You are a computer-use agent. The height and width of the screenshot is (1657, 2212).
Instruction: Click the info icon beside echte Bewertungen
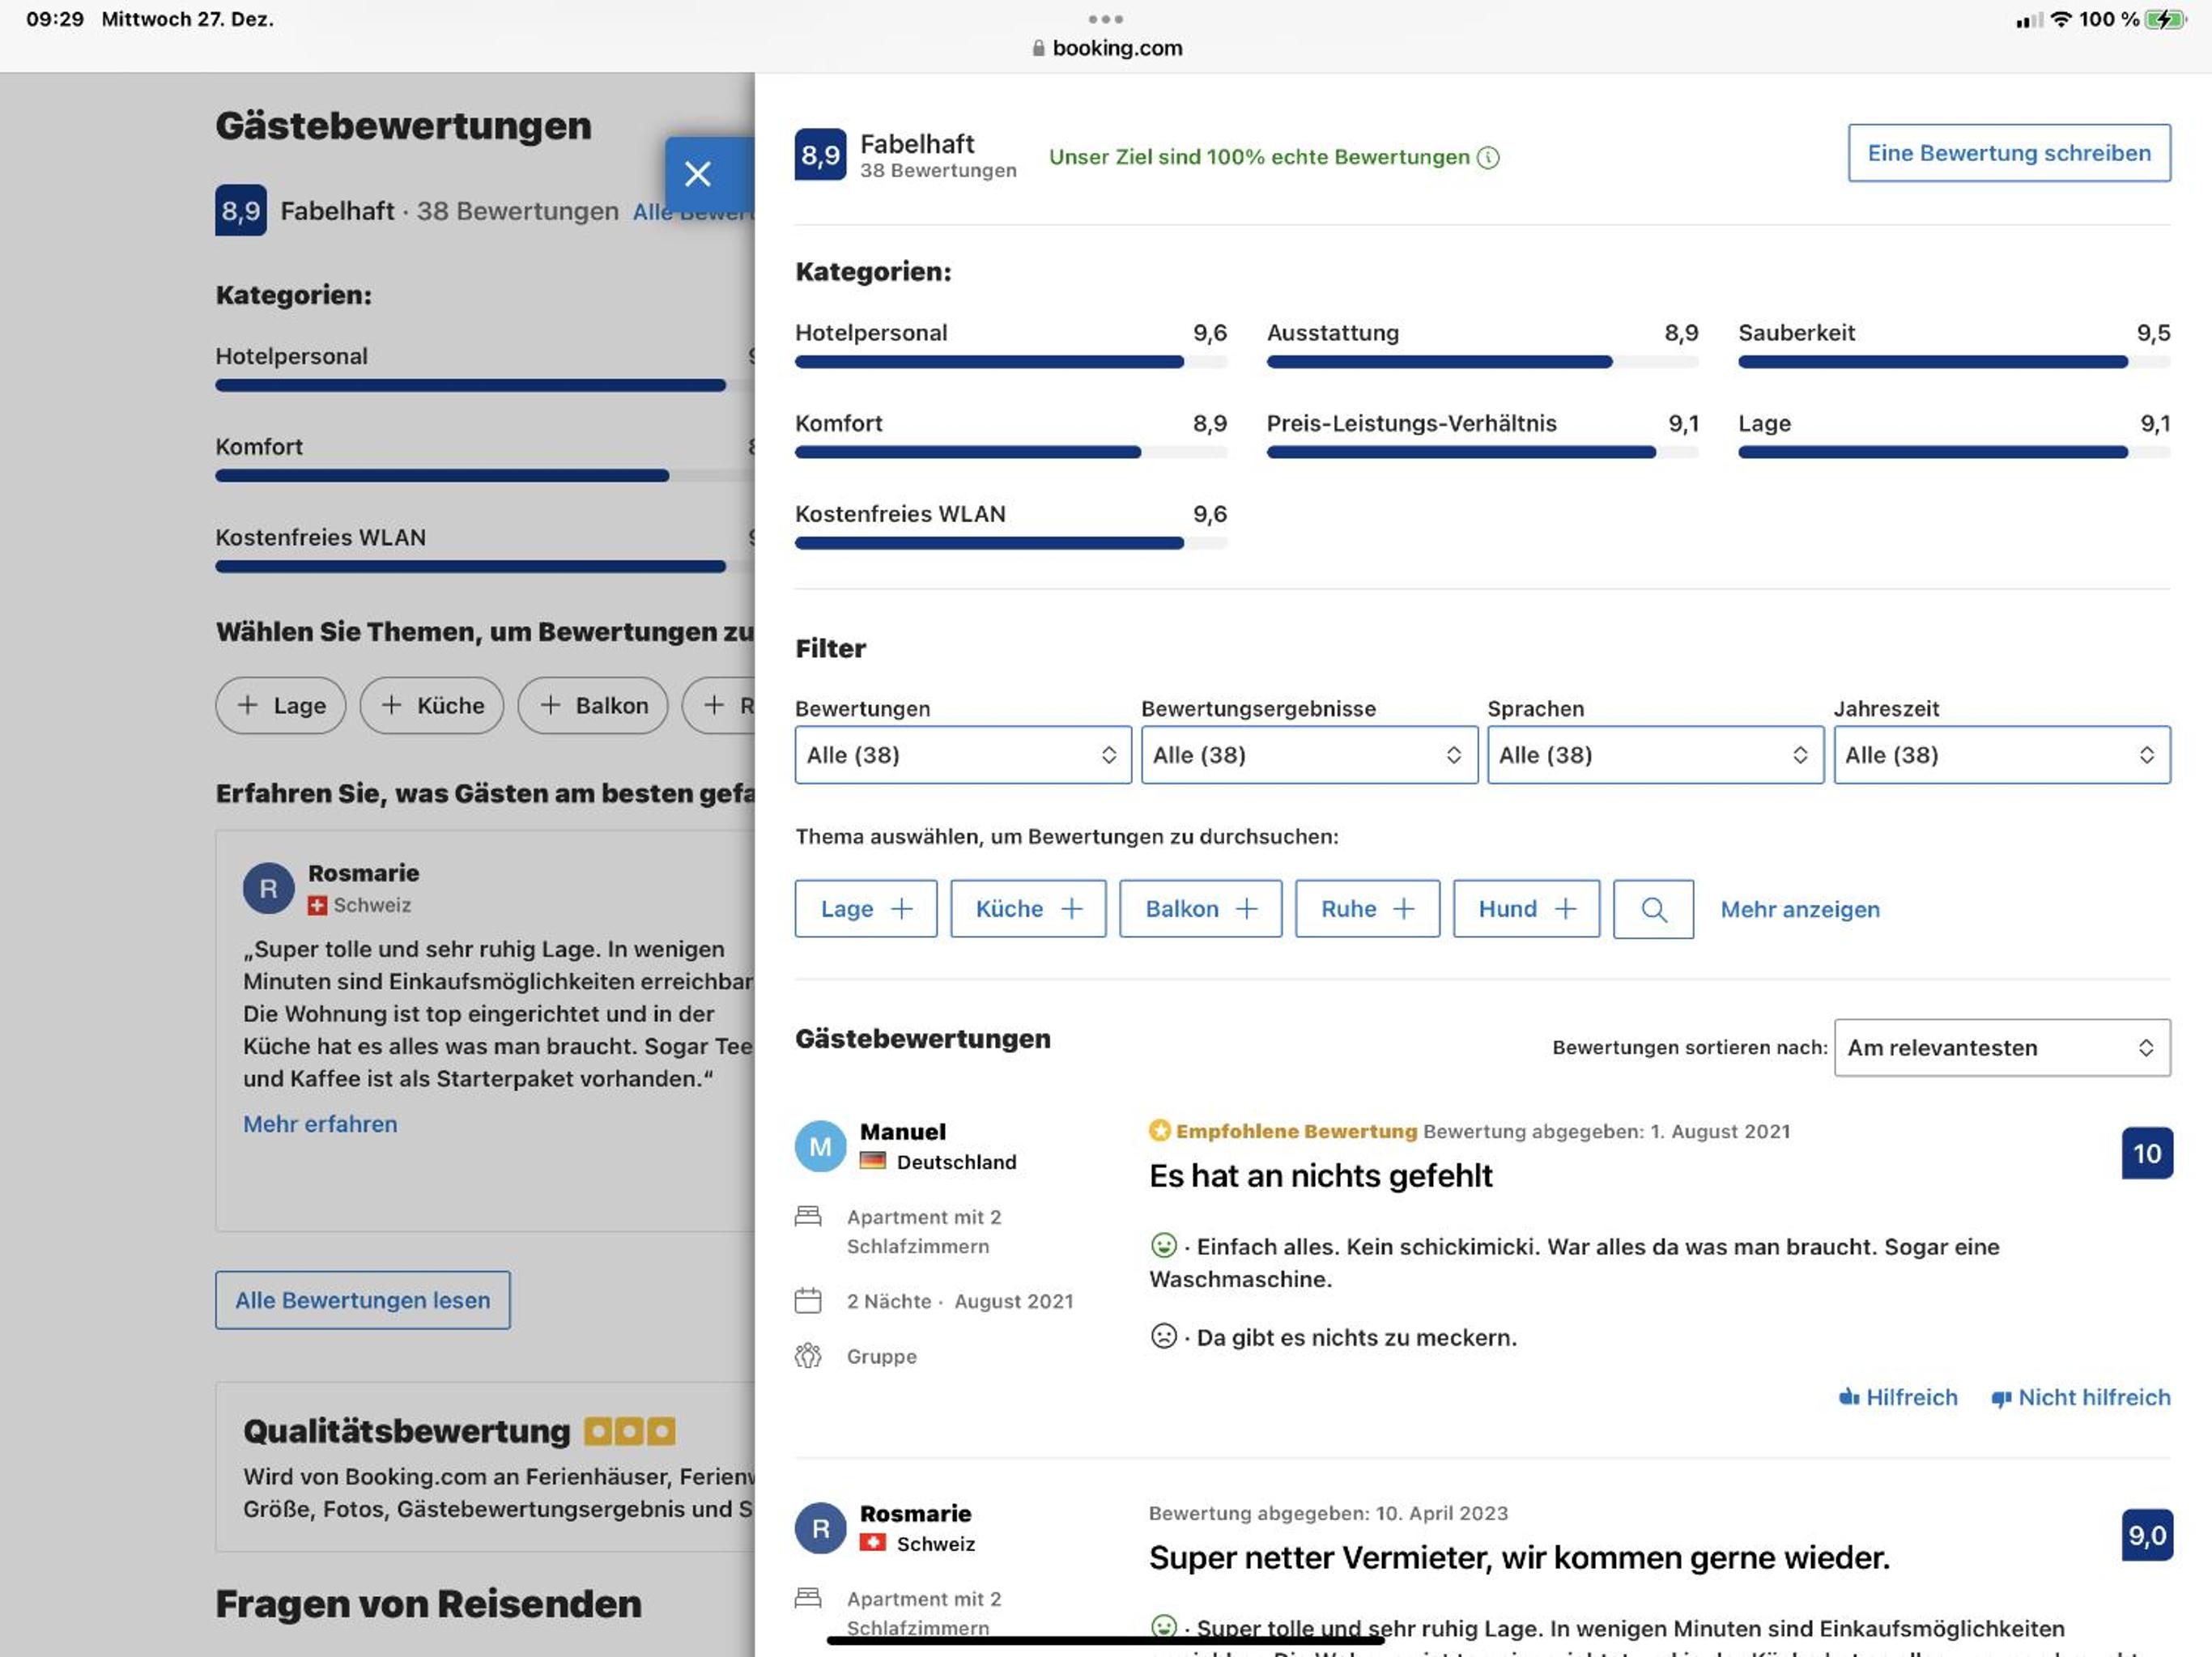tap(1488, 157)
